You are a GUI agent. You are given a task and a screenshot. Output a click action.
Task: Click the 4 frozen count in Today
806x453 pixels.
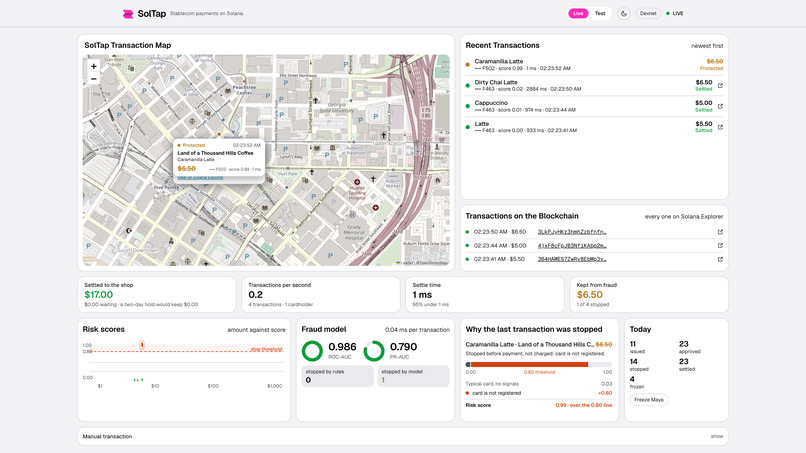632,379
